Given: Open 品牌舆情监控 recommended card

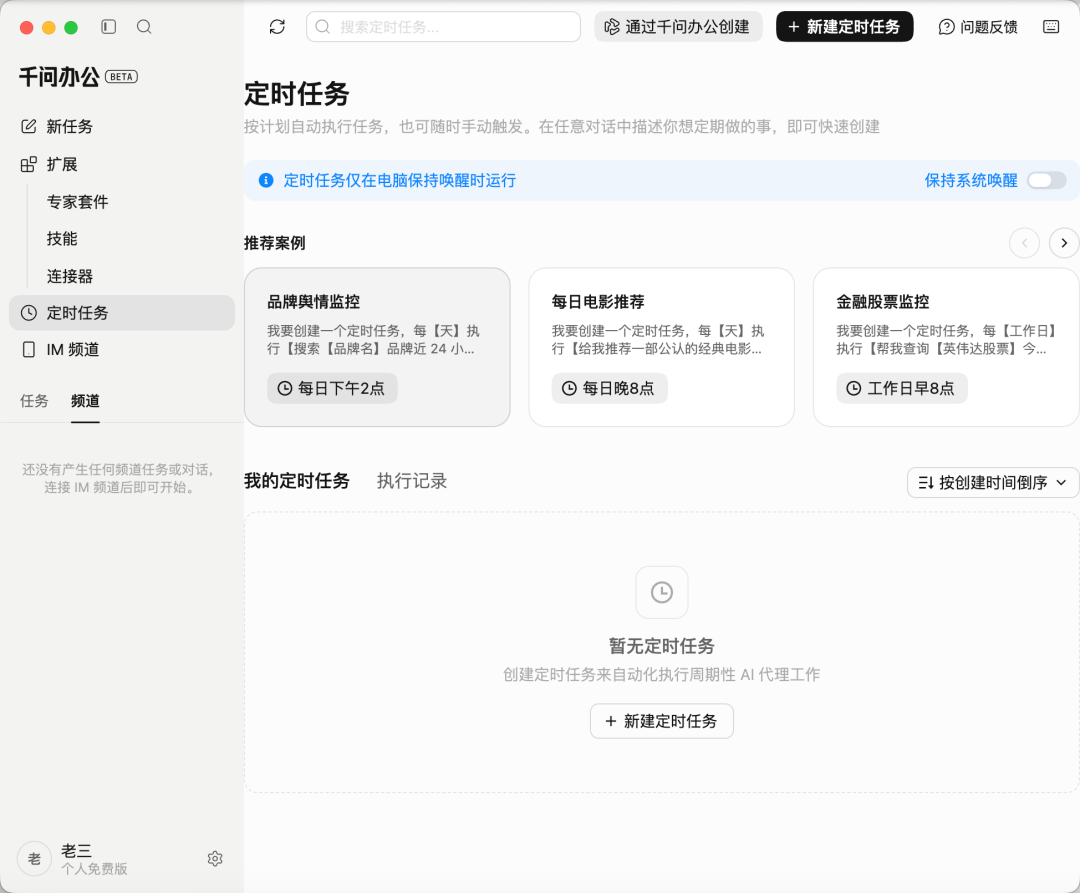Looking at the screenshot, I should click(377, 347).
